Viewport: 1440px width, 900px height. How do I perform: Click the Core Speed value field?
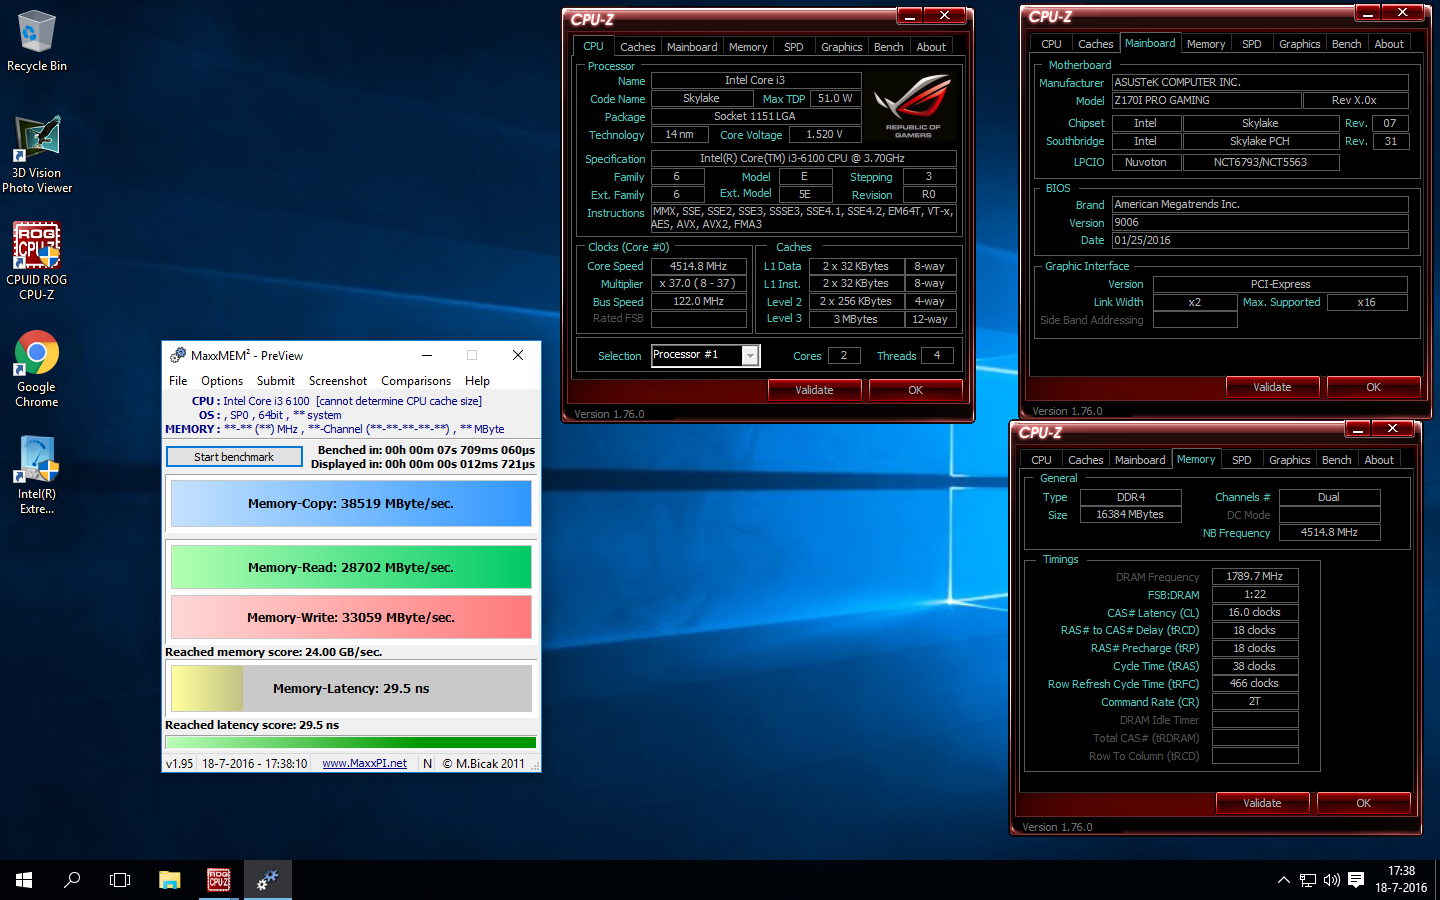pyautogui.click(x=698, y=266)
